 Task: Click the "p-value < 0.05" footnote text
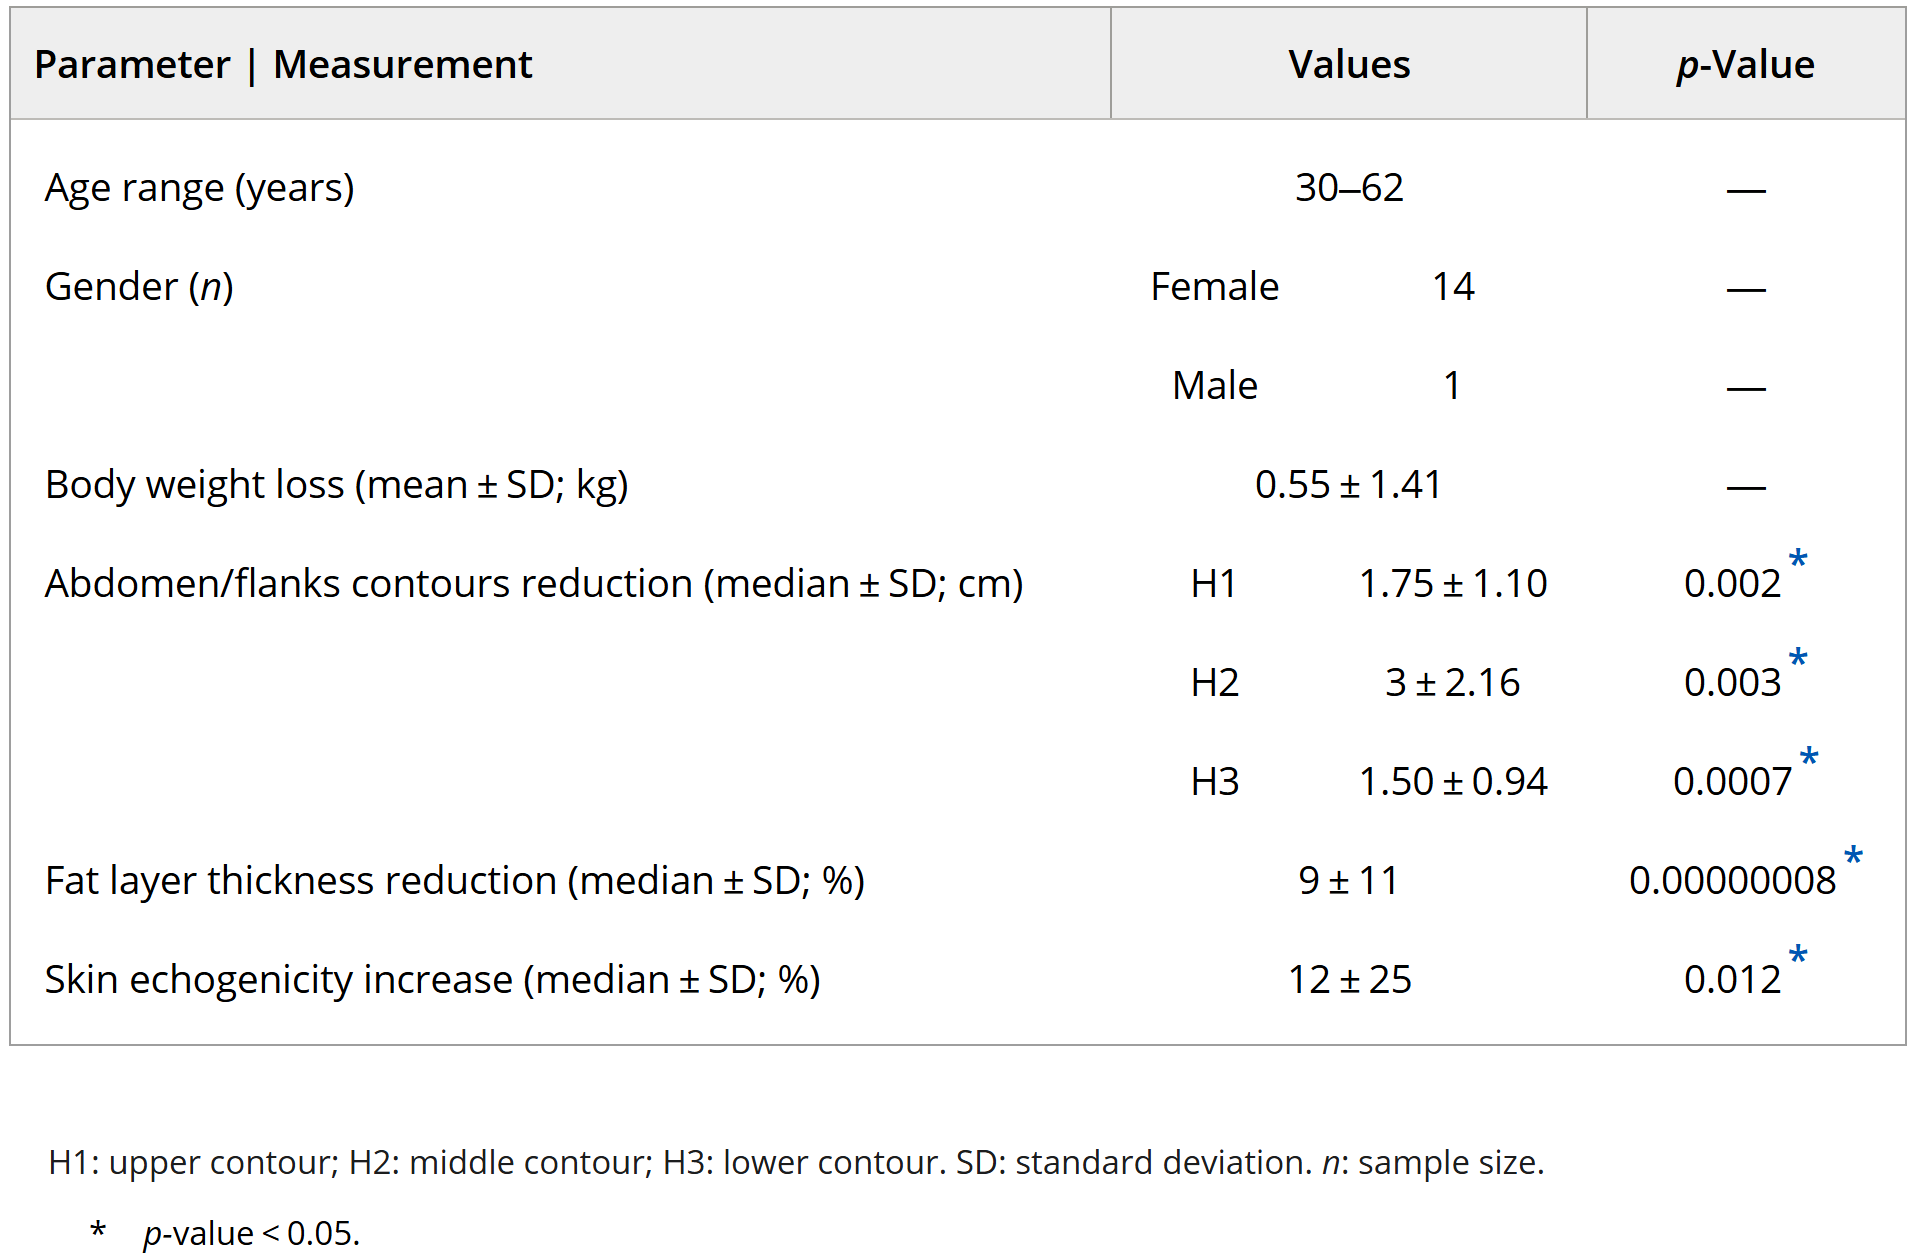pos(251,1233)
